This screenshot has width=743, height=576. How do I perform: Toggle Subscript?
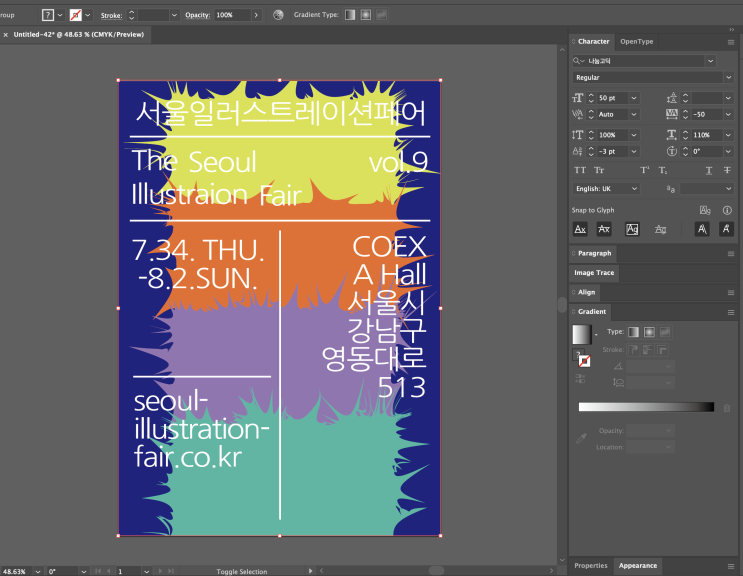click(663, 170)
